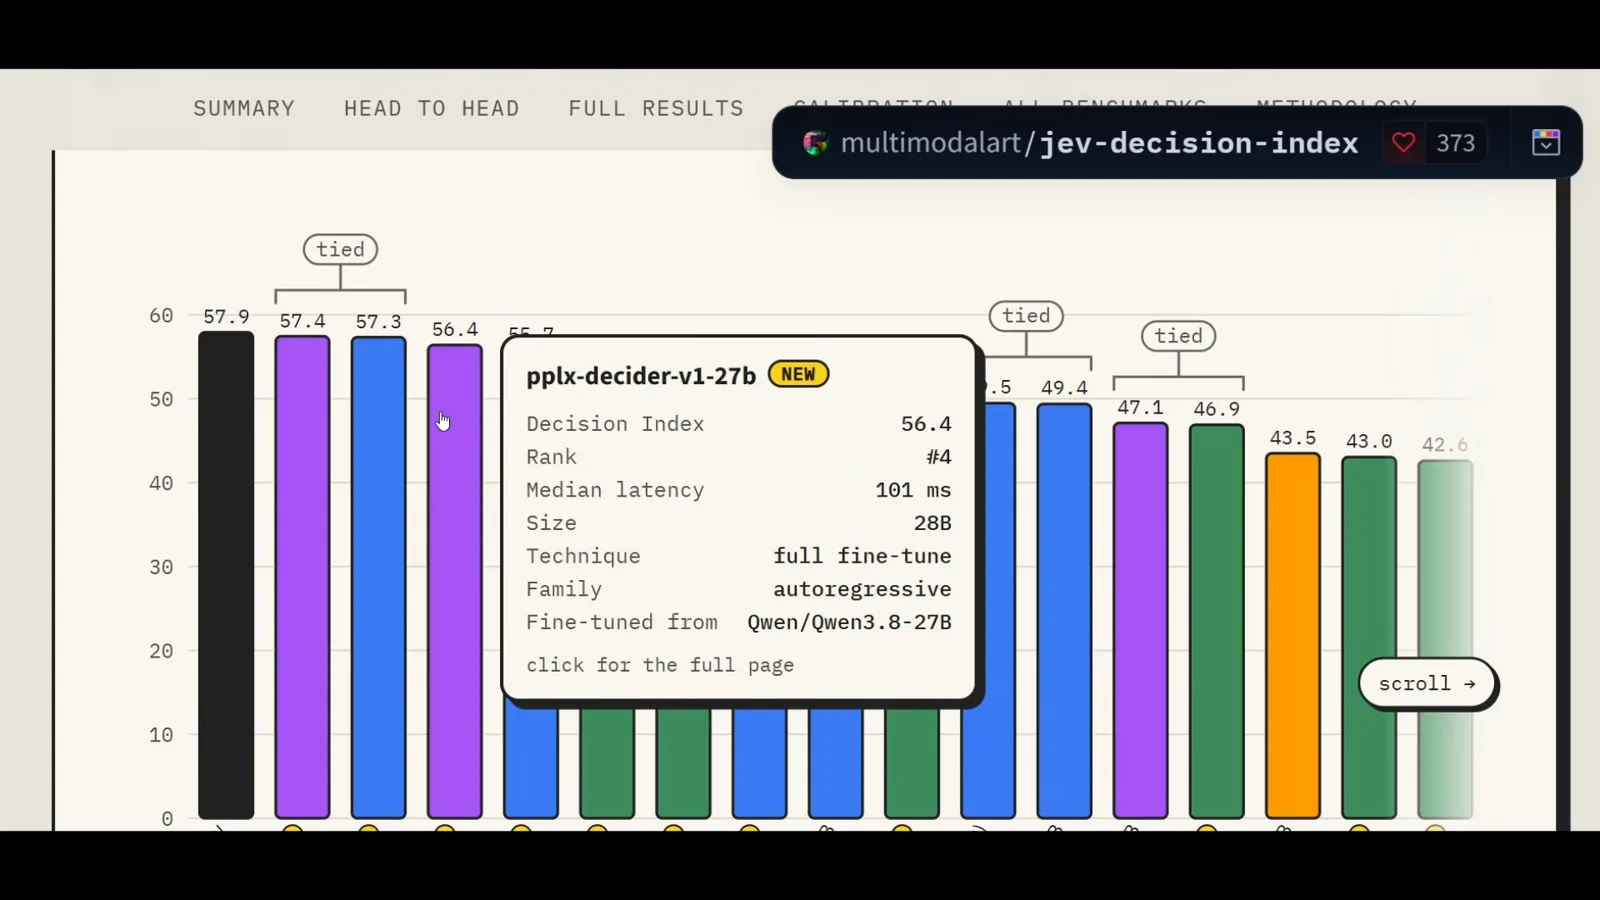The width and height of the screenshot is (1600, 900).
Task: Select the purple 56.4 bar
Action: coord(455,581)
